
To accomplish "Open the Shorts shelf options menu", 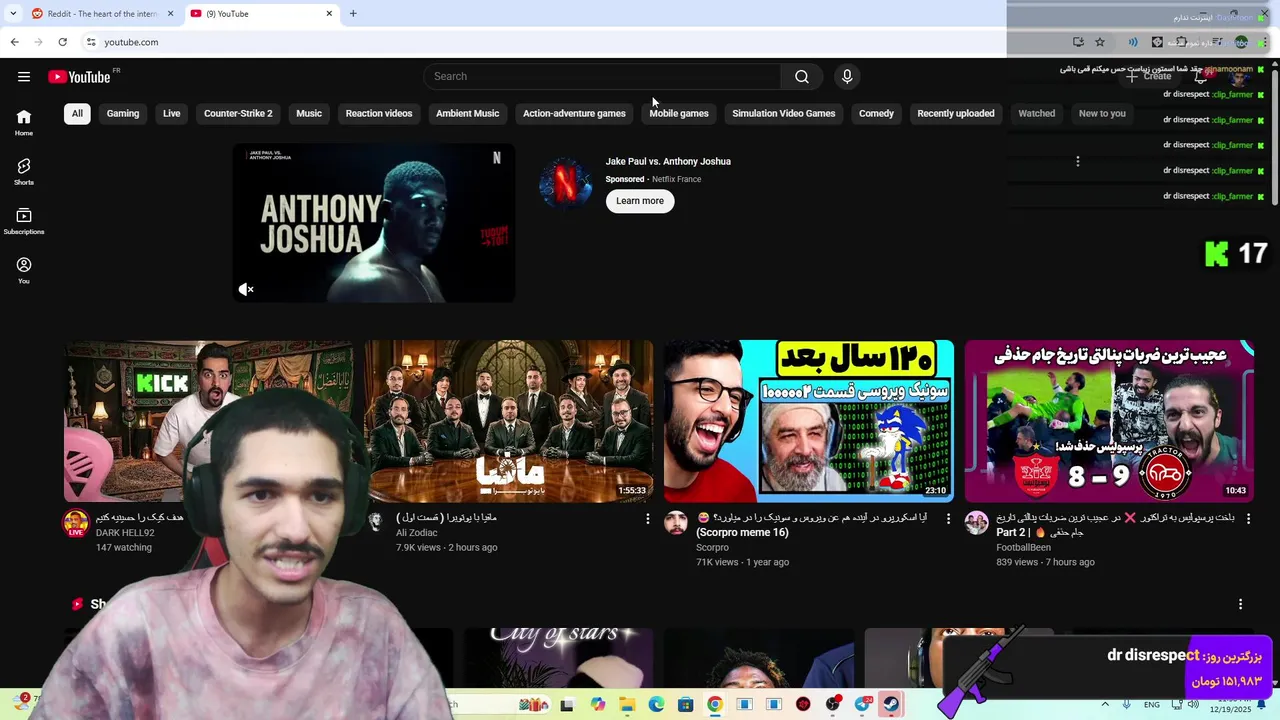I will click(x=1240, y=604).
